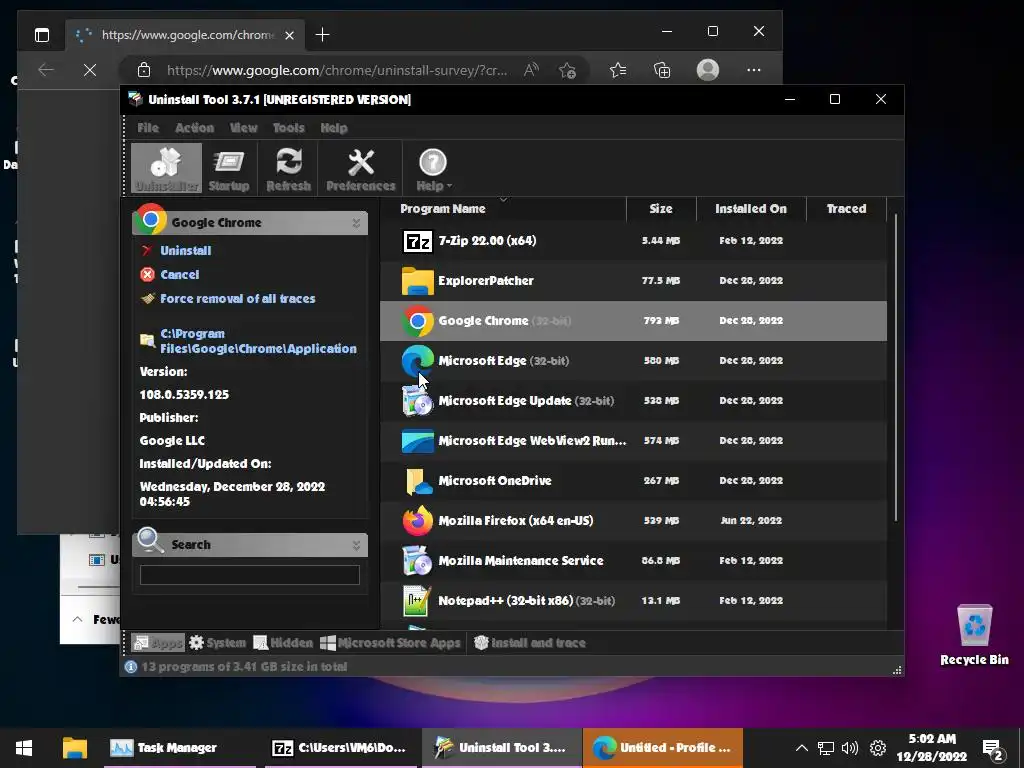Image resolution: width=1024 pixels, height=768 pixels.
Task: Open the Recycle Bin on the desktop
Action: coord(974,634)
